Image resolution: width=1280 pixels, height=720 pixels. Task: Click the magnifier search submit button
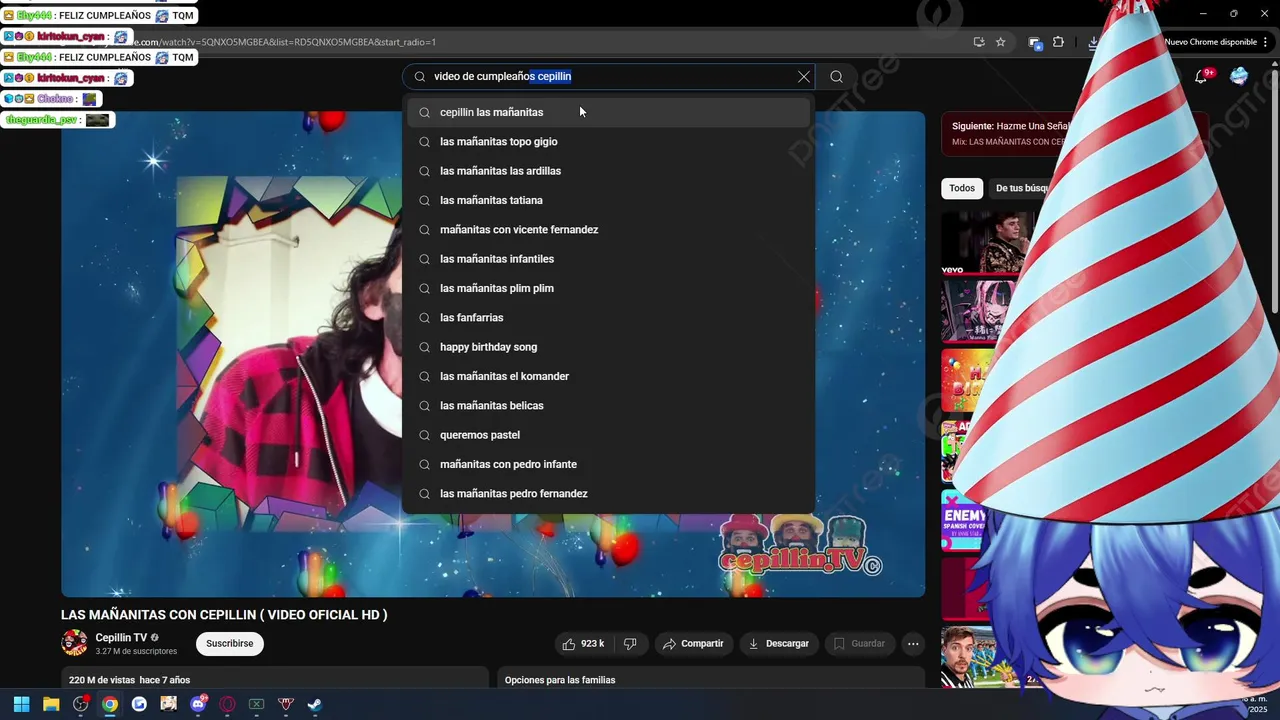tap(837, 77)
